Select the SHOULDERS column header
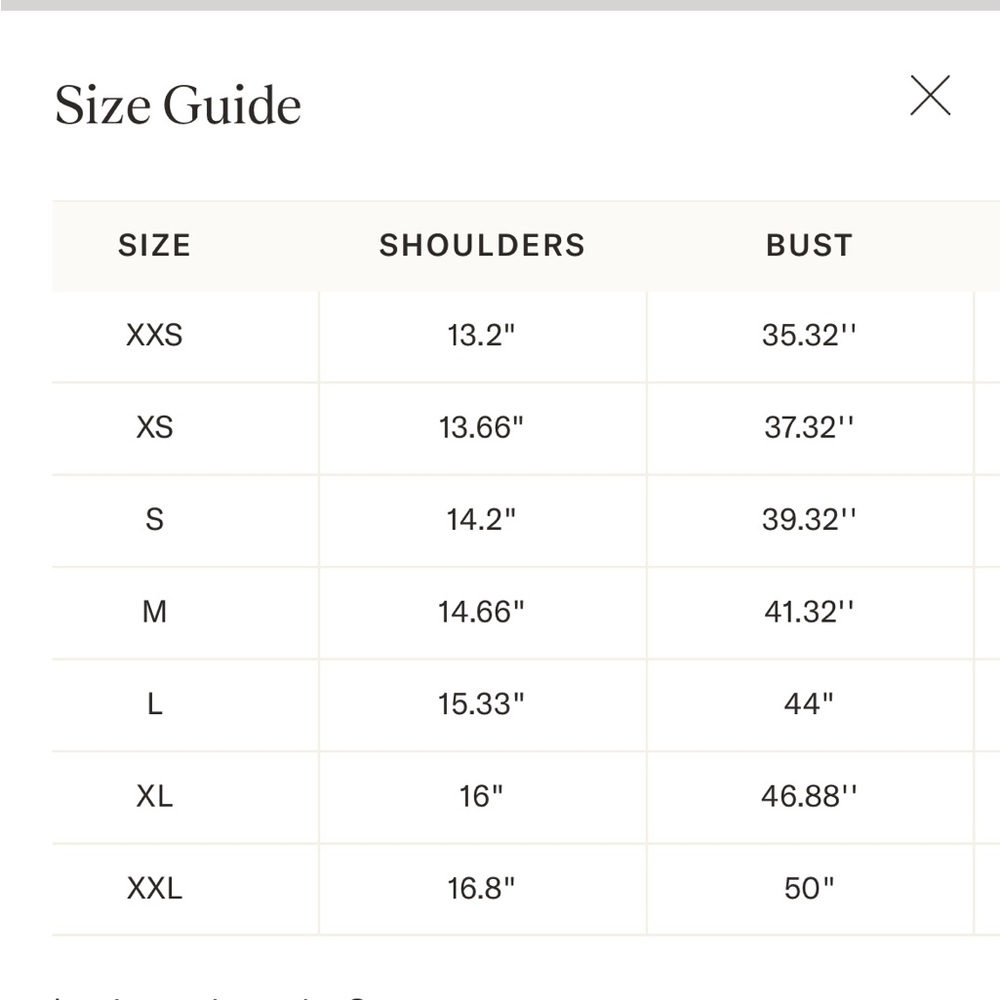This screenshot has height=1000, width=1000. click(482, 246)
